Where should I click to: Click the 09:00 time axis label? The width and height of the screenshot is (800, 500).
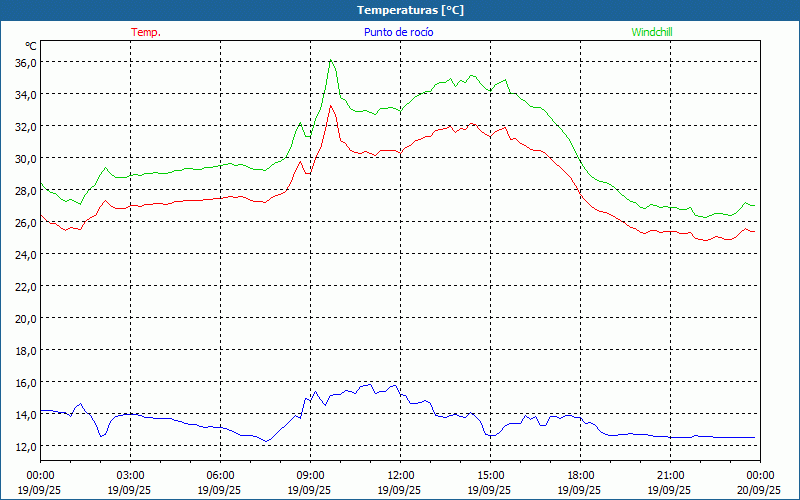pyautogui.click(x=310, y=475)
